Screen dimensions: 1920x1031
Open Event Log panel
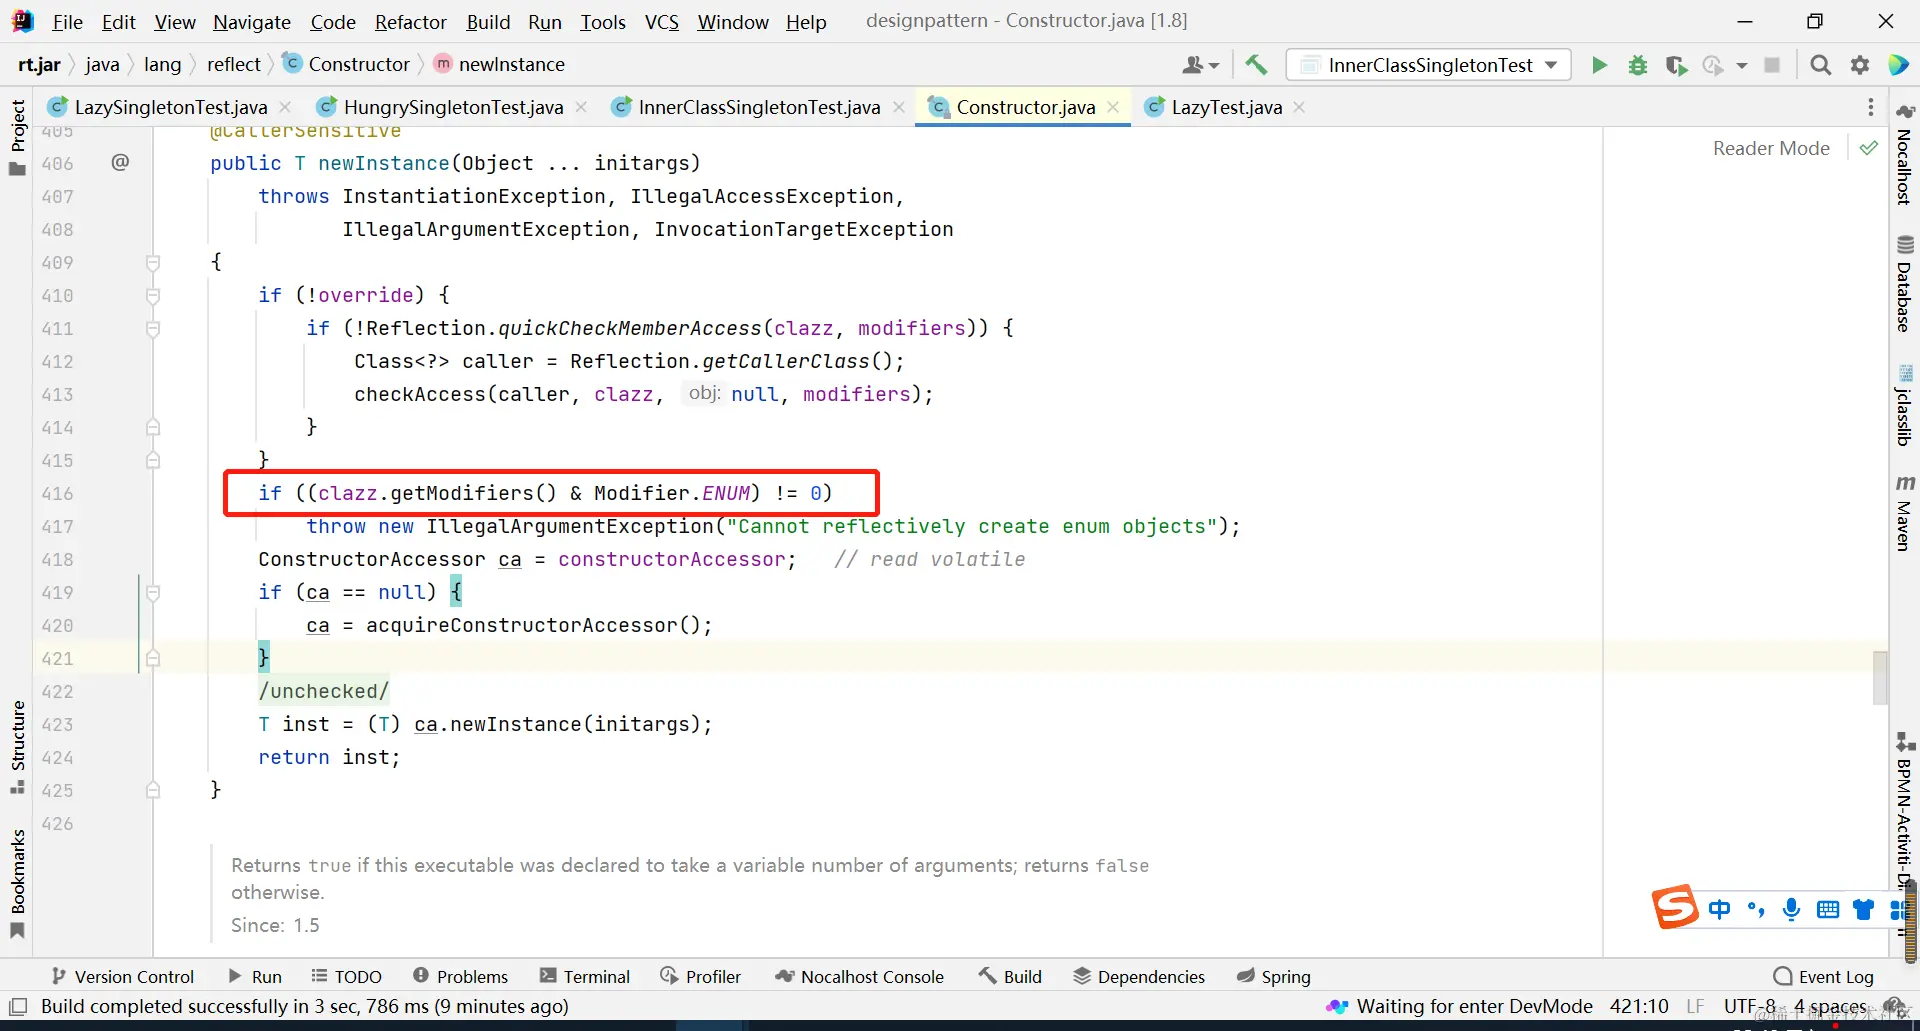click(1823, 976)
